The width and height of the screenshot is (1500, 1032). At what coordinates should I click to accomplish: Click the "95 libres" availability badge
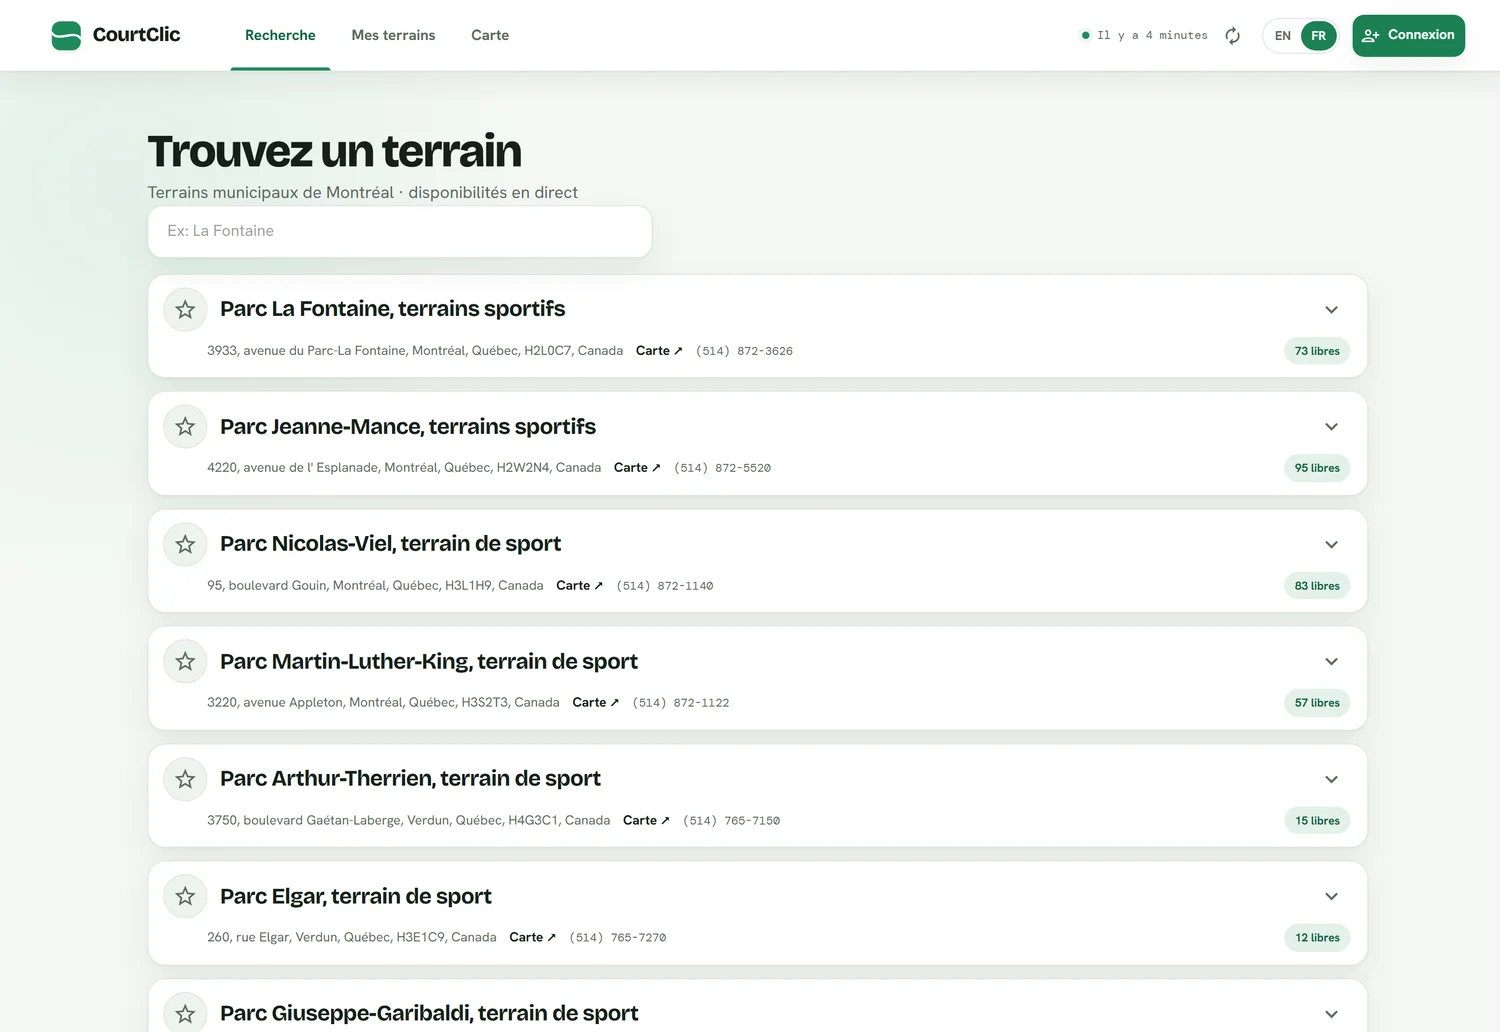point(1317,468)
